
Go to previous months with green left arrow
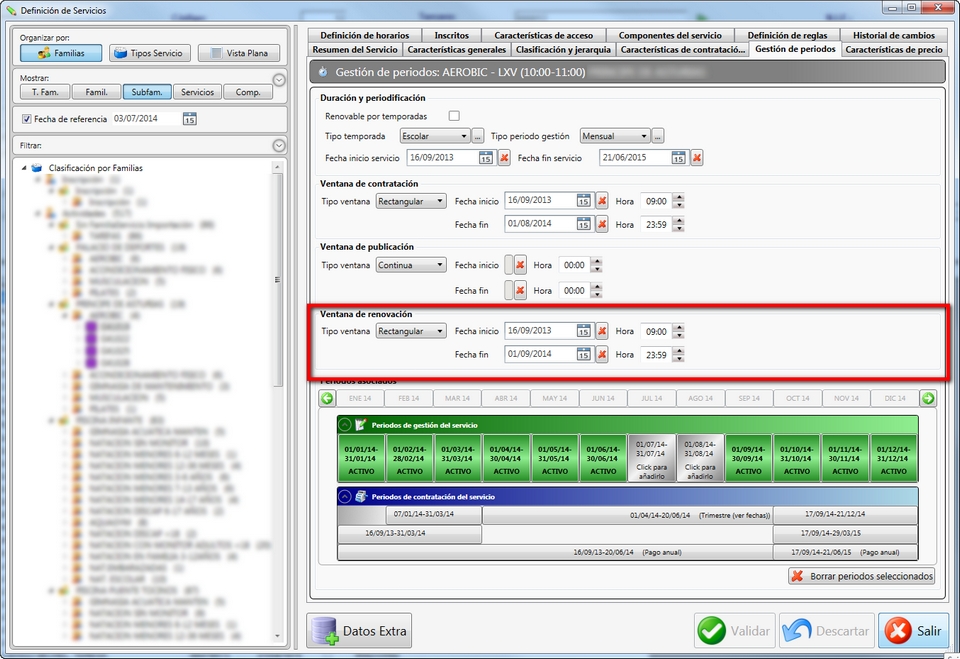[x=327, y=398]
